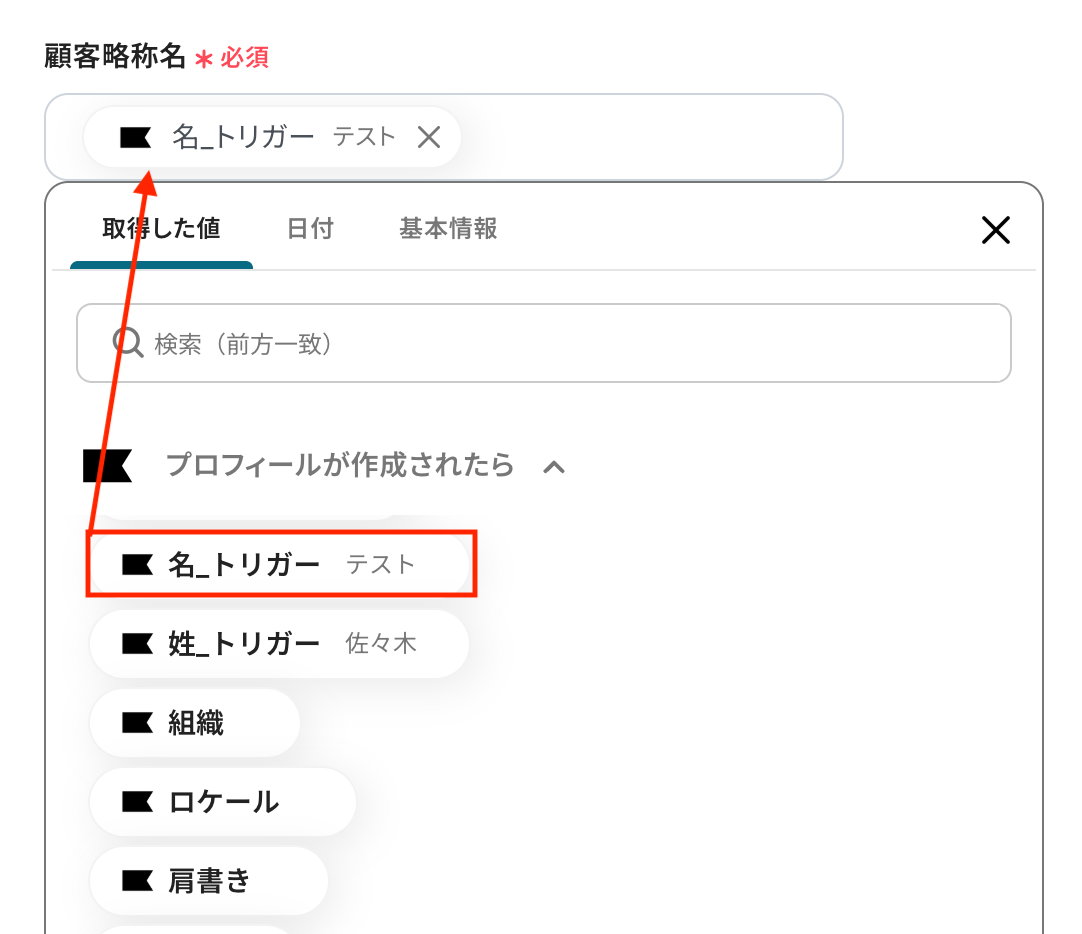The width and height of the screenshot is (1082, 934).
Task: Choose the 肩書き value
Action: 208,881
